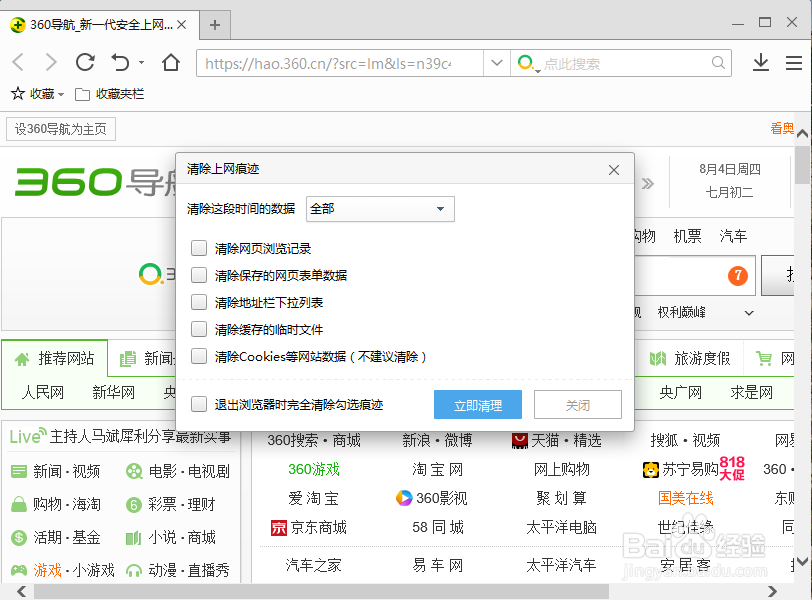Click the 立即清理 button
Screen dimensions: 812x600
[x=477, y=405]
